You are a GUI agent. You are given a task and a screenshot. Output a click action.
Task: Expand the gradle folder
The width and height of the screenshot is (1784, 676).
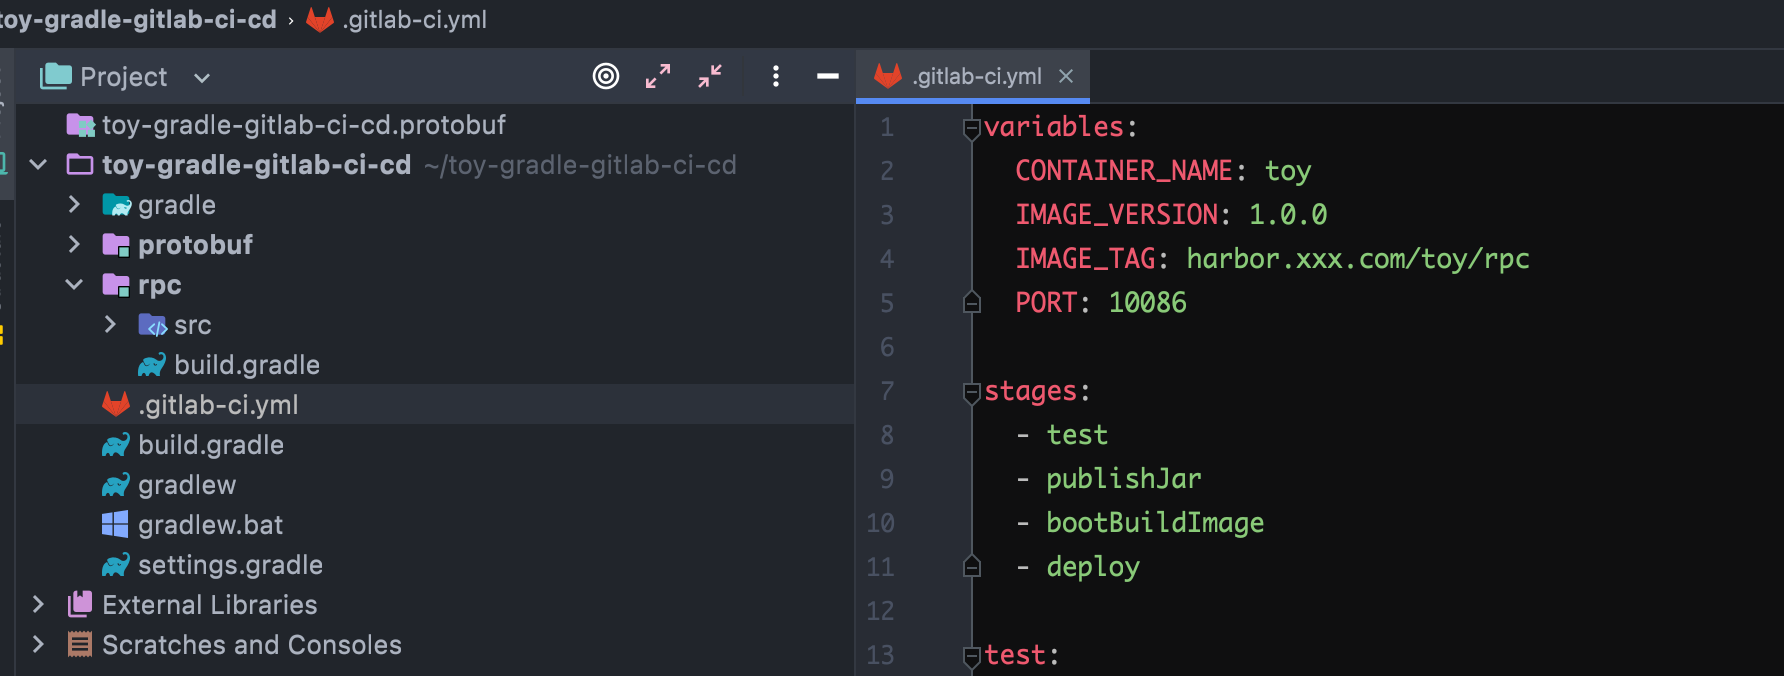[74, 205]
